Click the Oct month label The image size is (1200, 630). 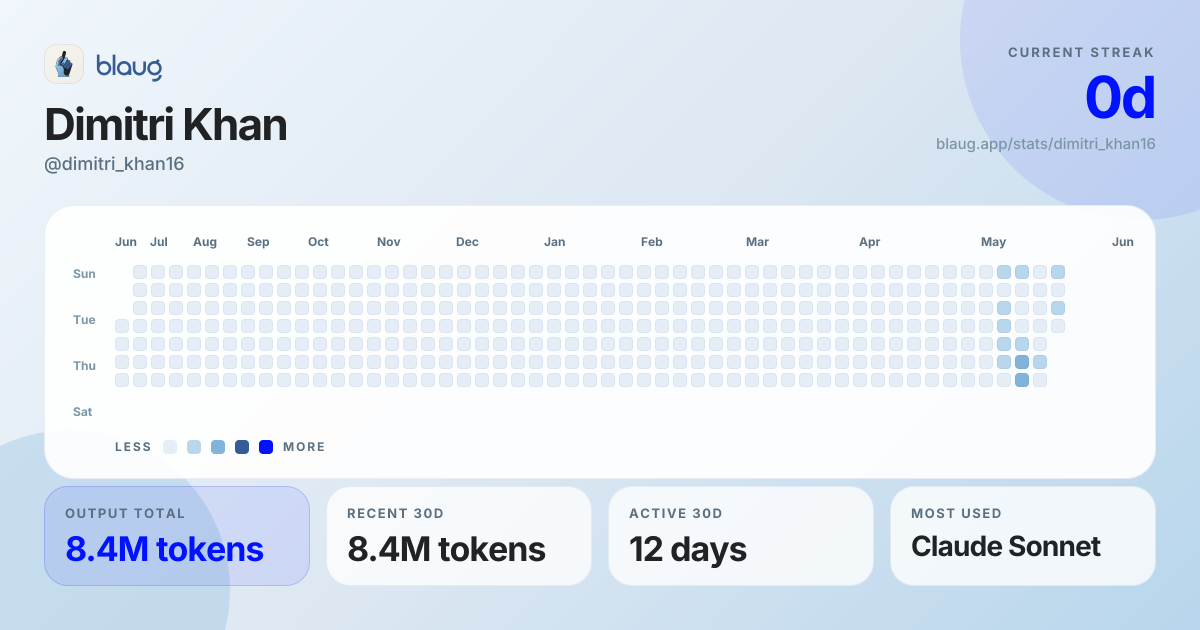tap(318, 242)
